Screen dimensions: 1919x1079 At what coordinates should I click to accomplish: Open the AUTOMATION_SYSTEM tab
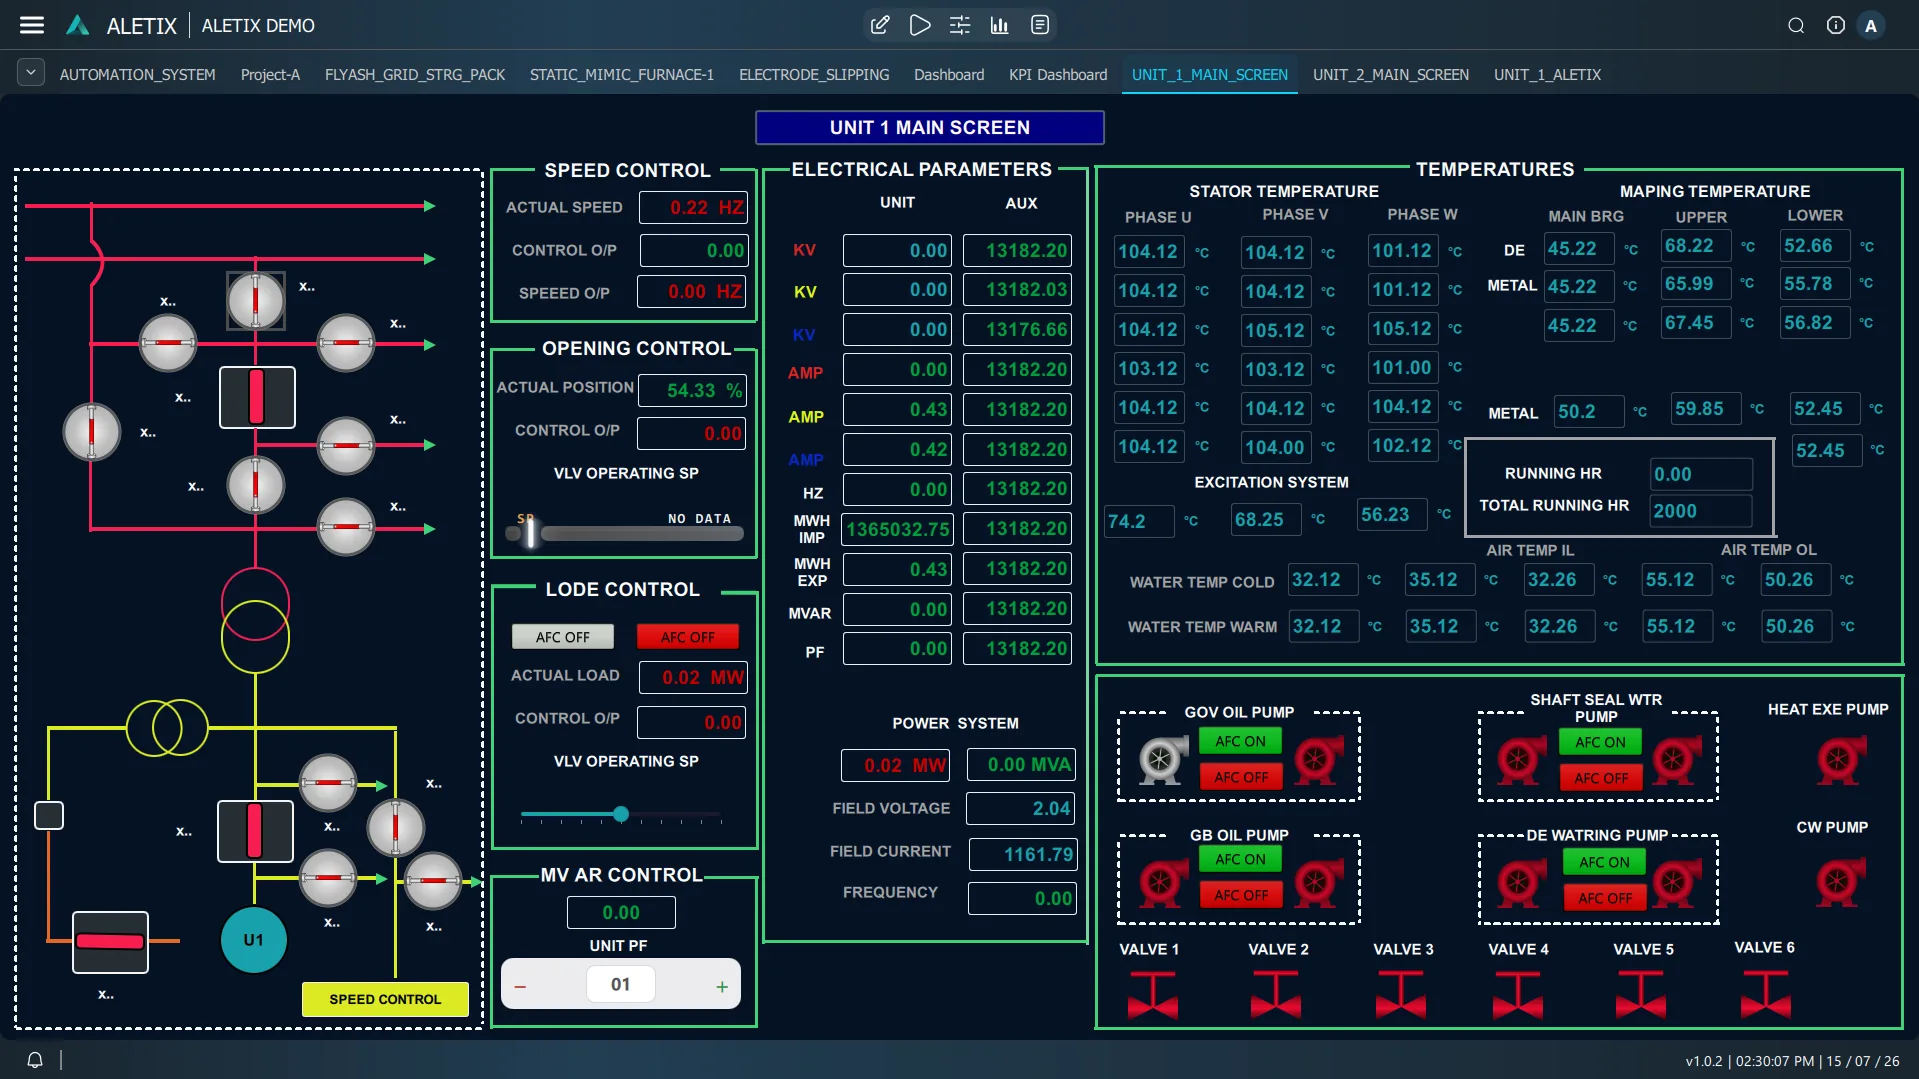click(x=137, y=75)
